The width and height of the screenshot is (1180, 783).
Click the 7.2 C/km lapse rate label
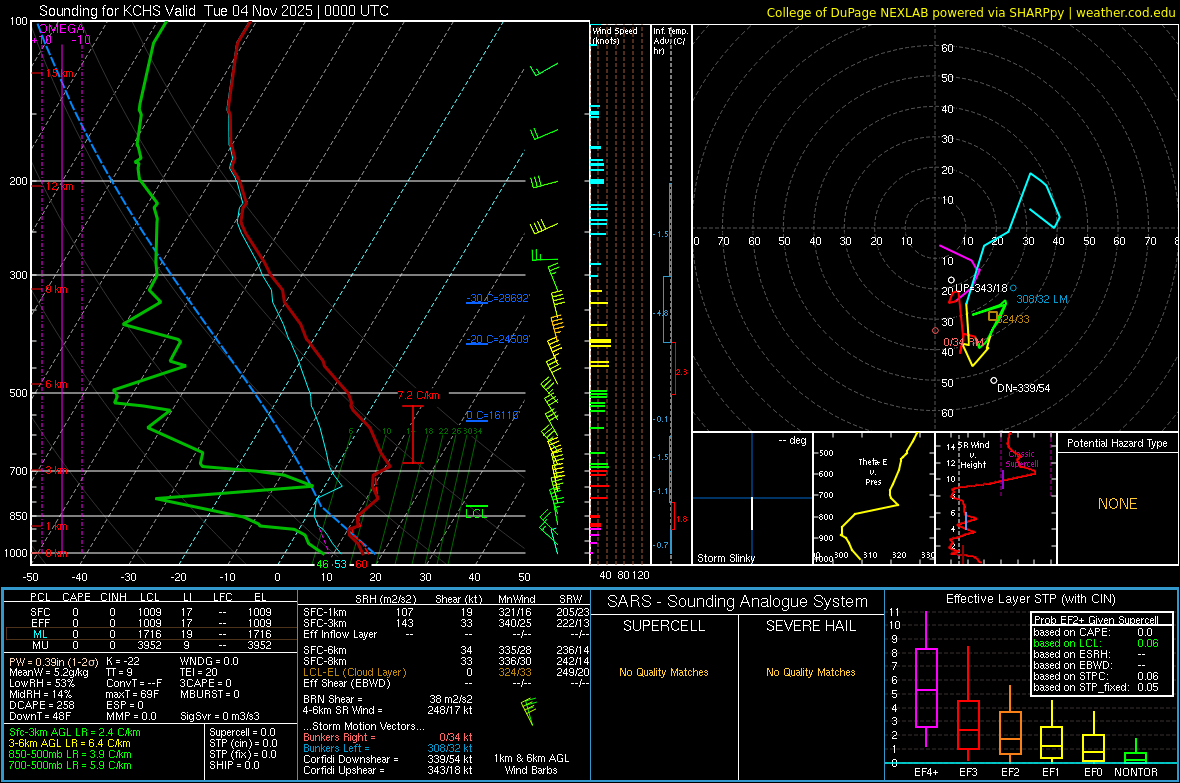tap(418, 395)
